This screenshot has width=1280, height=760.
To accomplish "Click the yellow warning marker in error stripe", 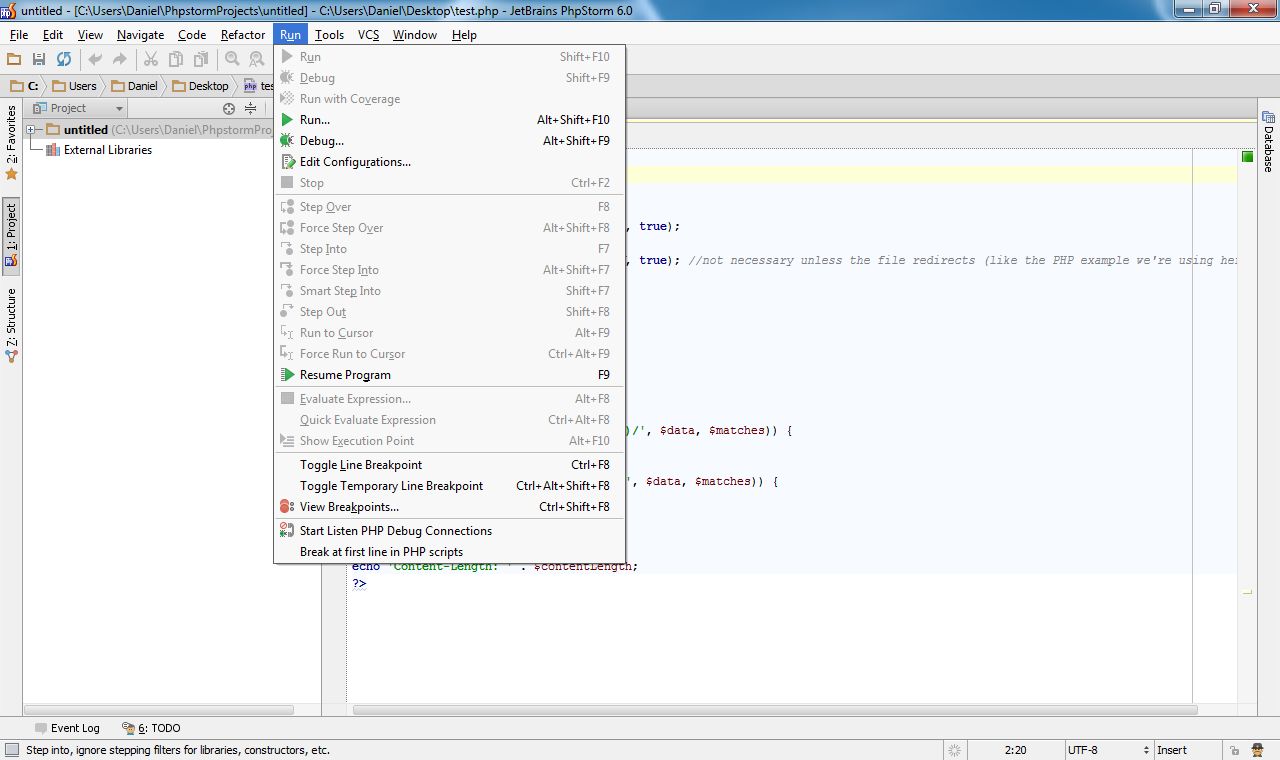I will [1247, 592].
